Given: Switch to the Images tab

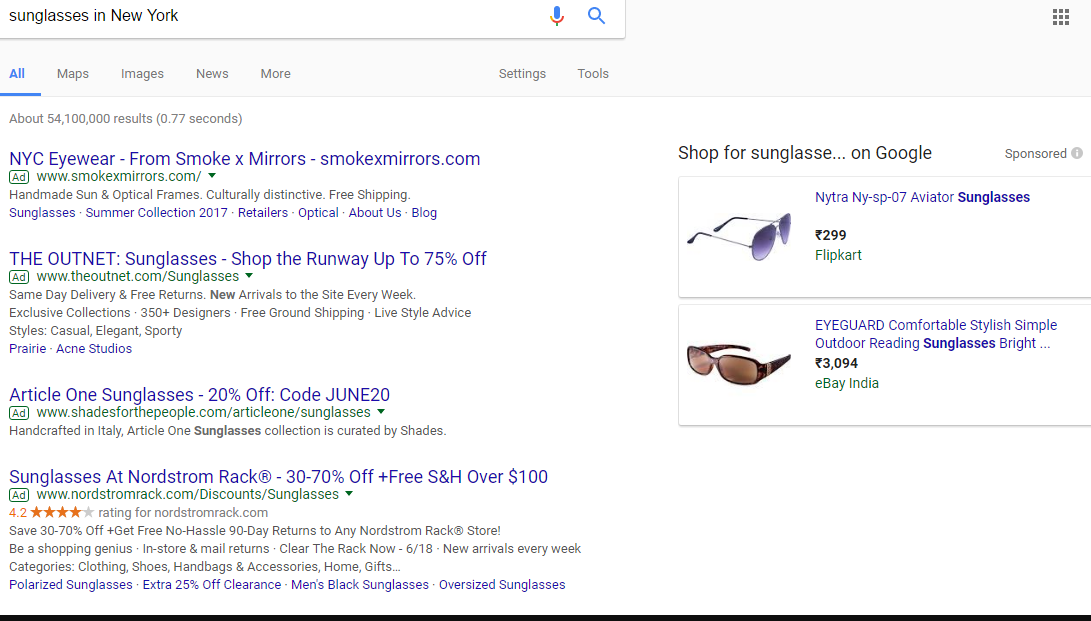Looking at the screenshot, I should point(142,73).
